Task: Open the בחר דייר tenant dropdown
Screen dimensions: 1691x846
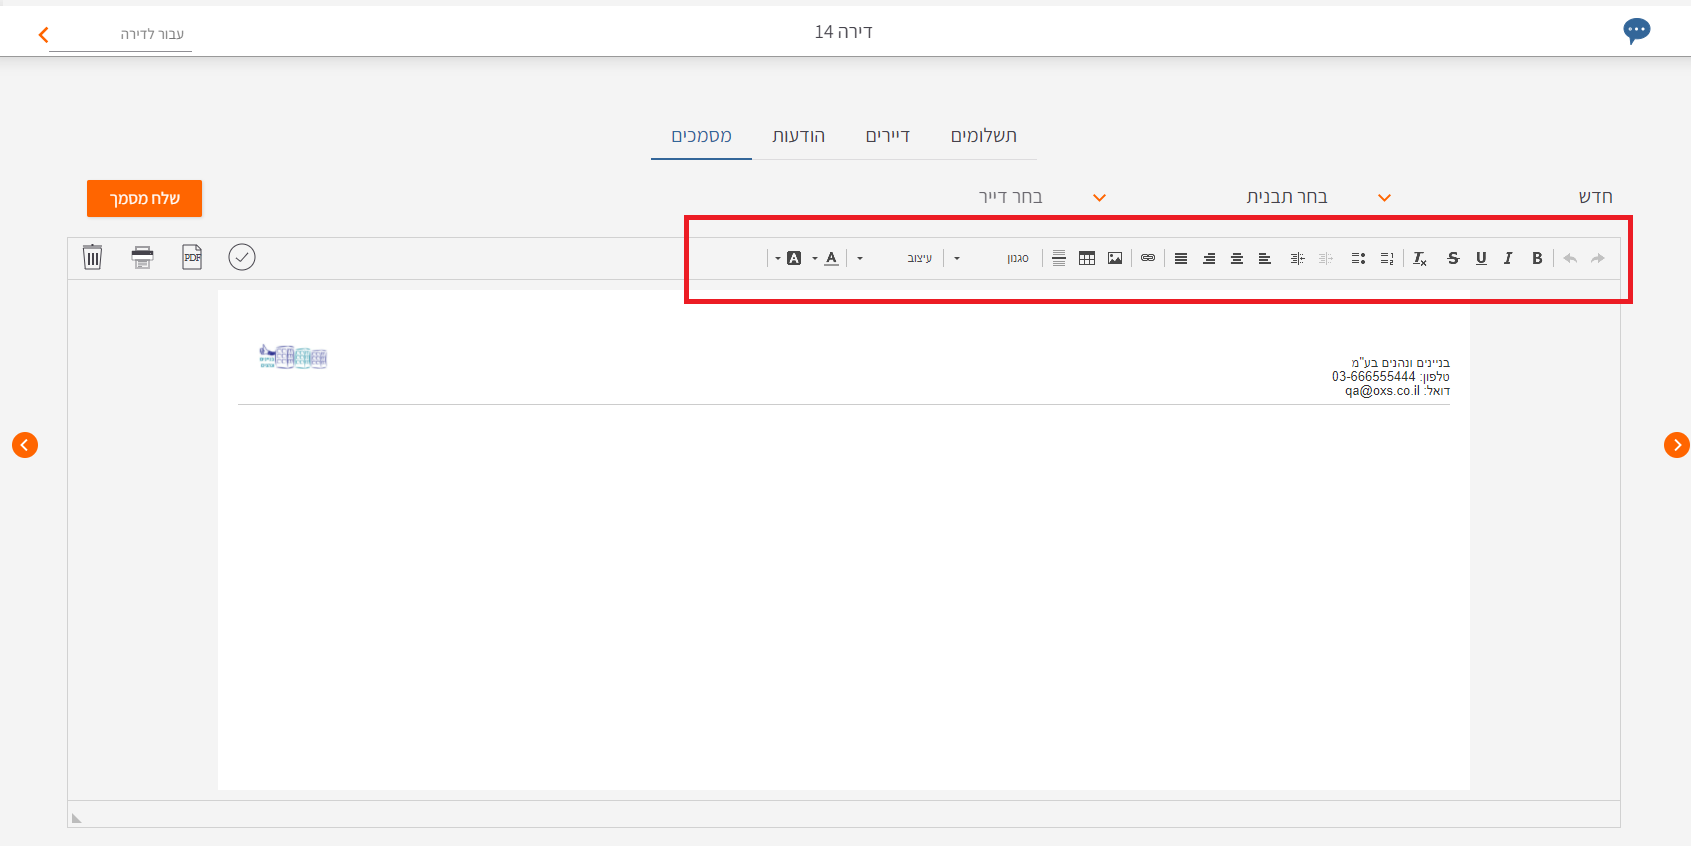Action: 1041,197
